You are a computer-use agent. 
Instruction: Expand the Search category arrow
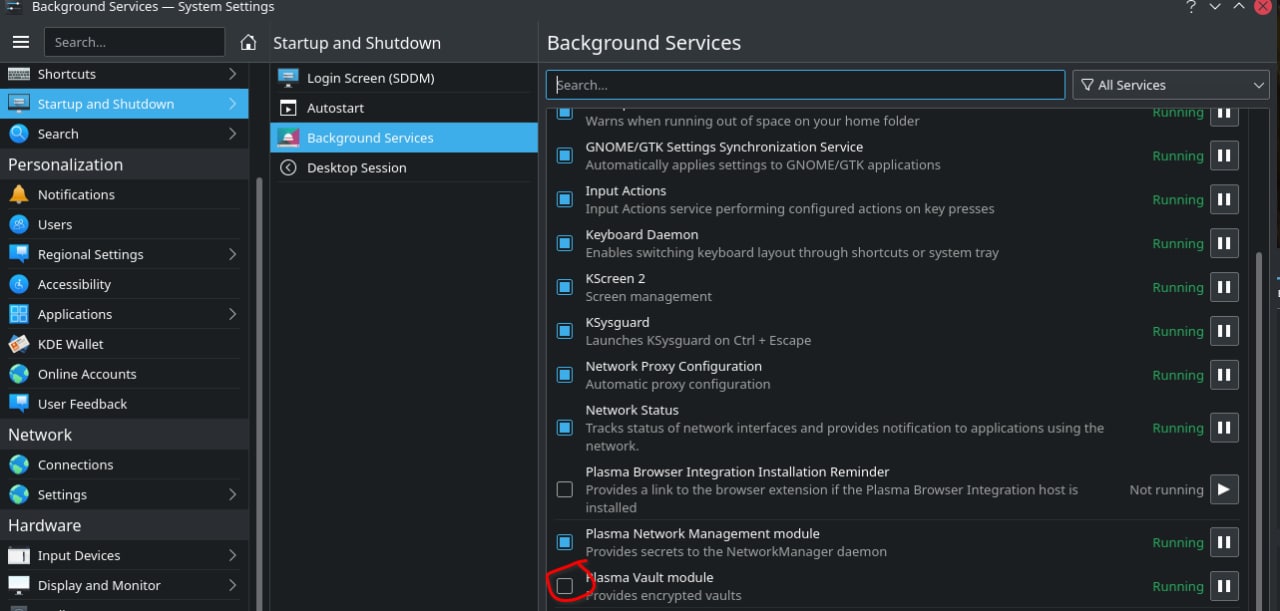(x=232, y=134)
